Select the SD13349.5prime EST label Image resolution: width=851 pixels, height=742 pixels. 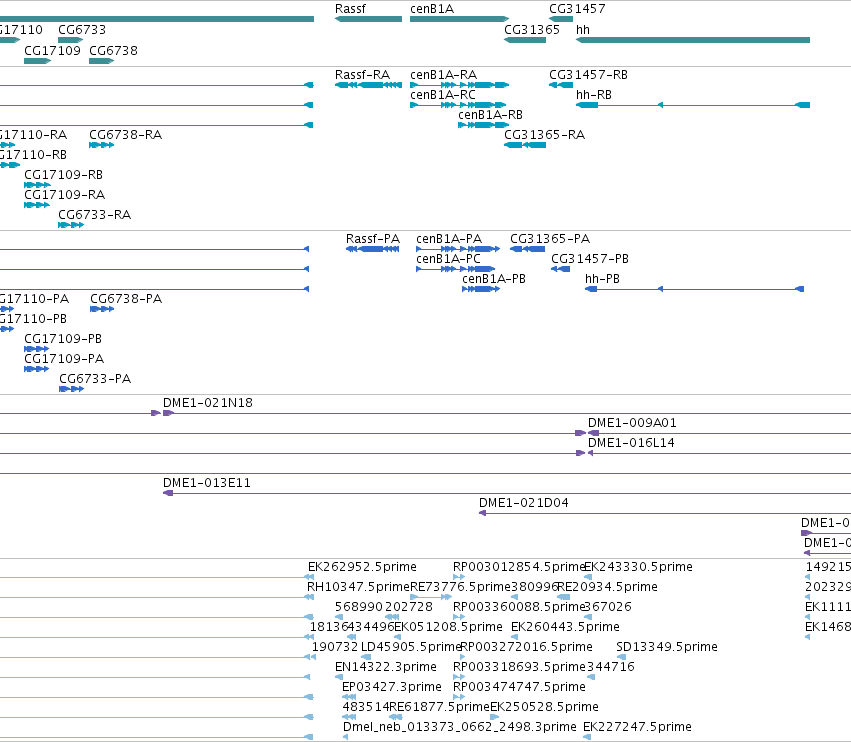(x=667, y=647)
